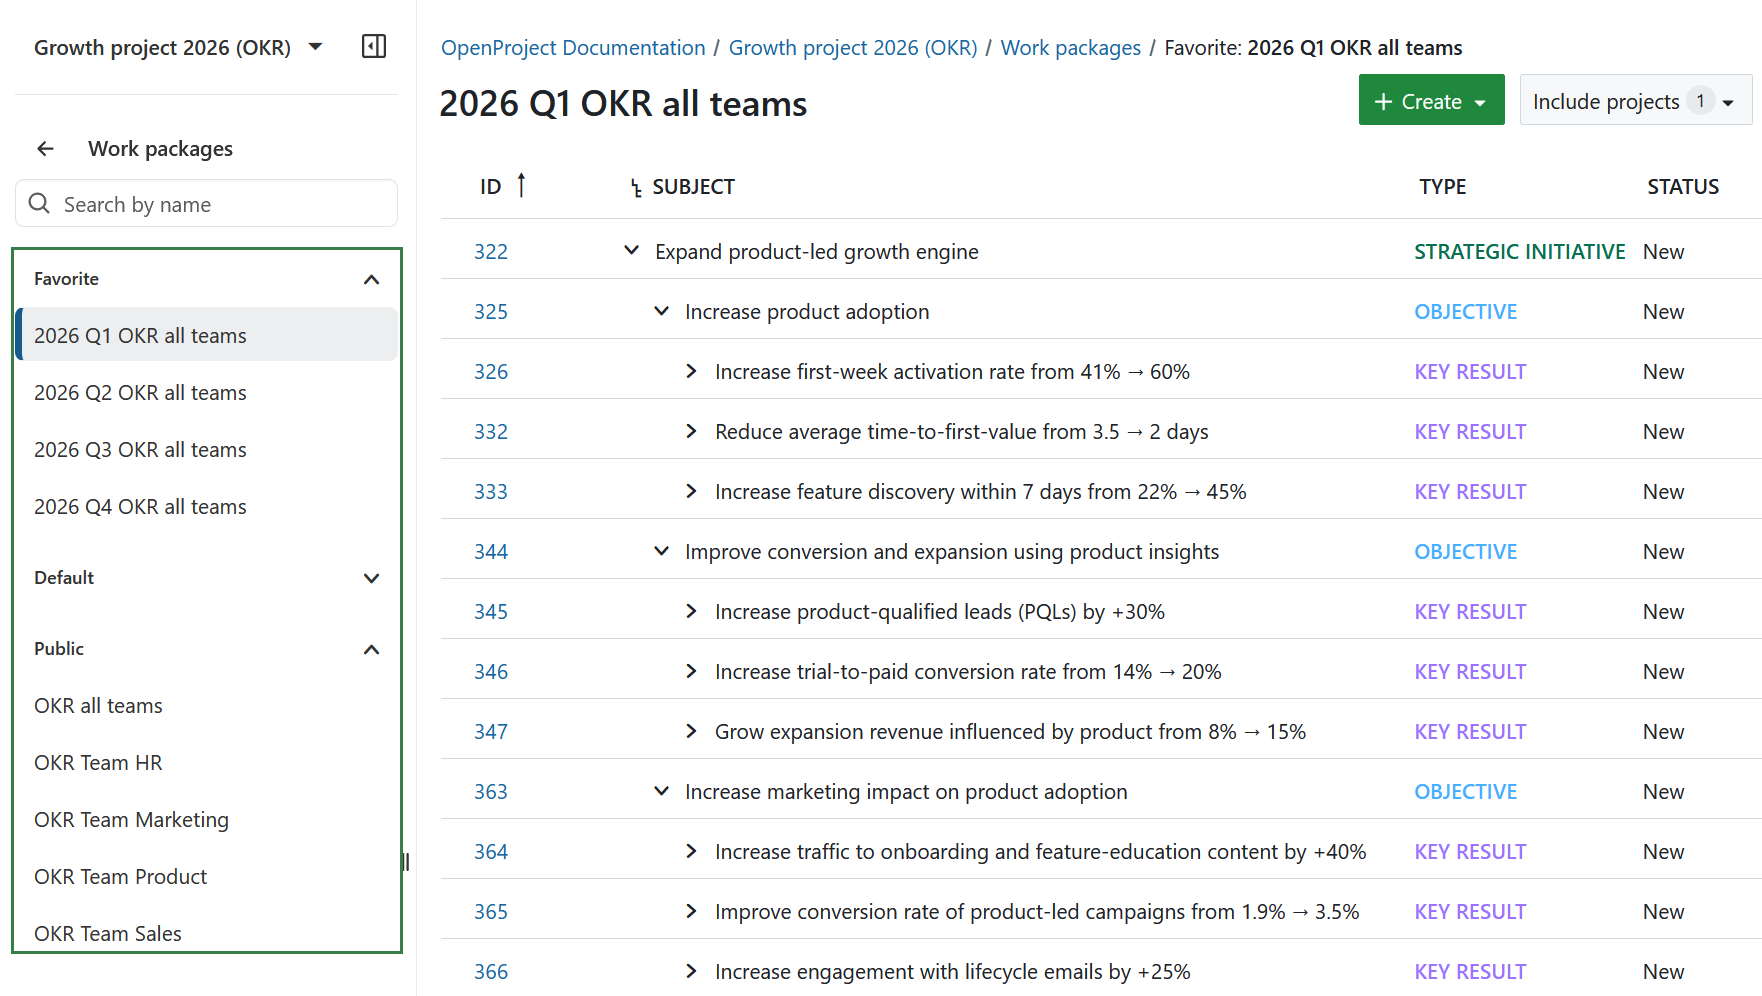Collapse the project sidebar panel
Viewport: 1762px width, 996px height.
[373, 46]
